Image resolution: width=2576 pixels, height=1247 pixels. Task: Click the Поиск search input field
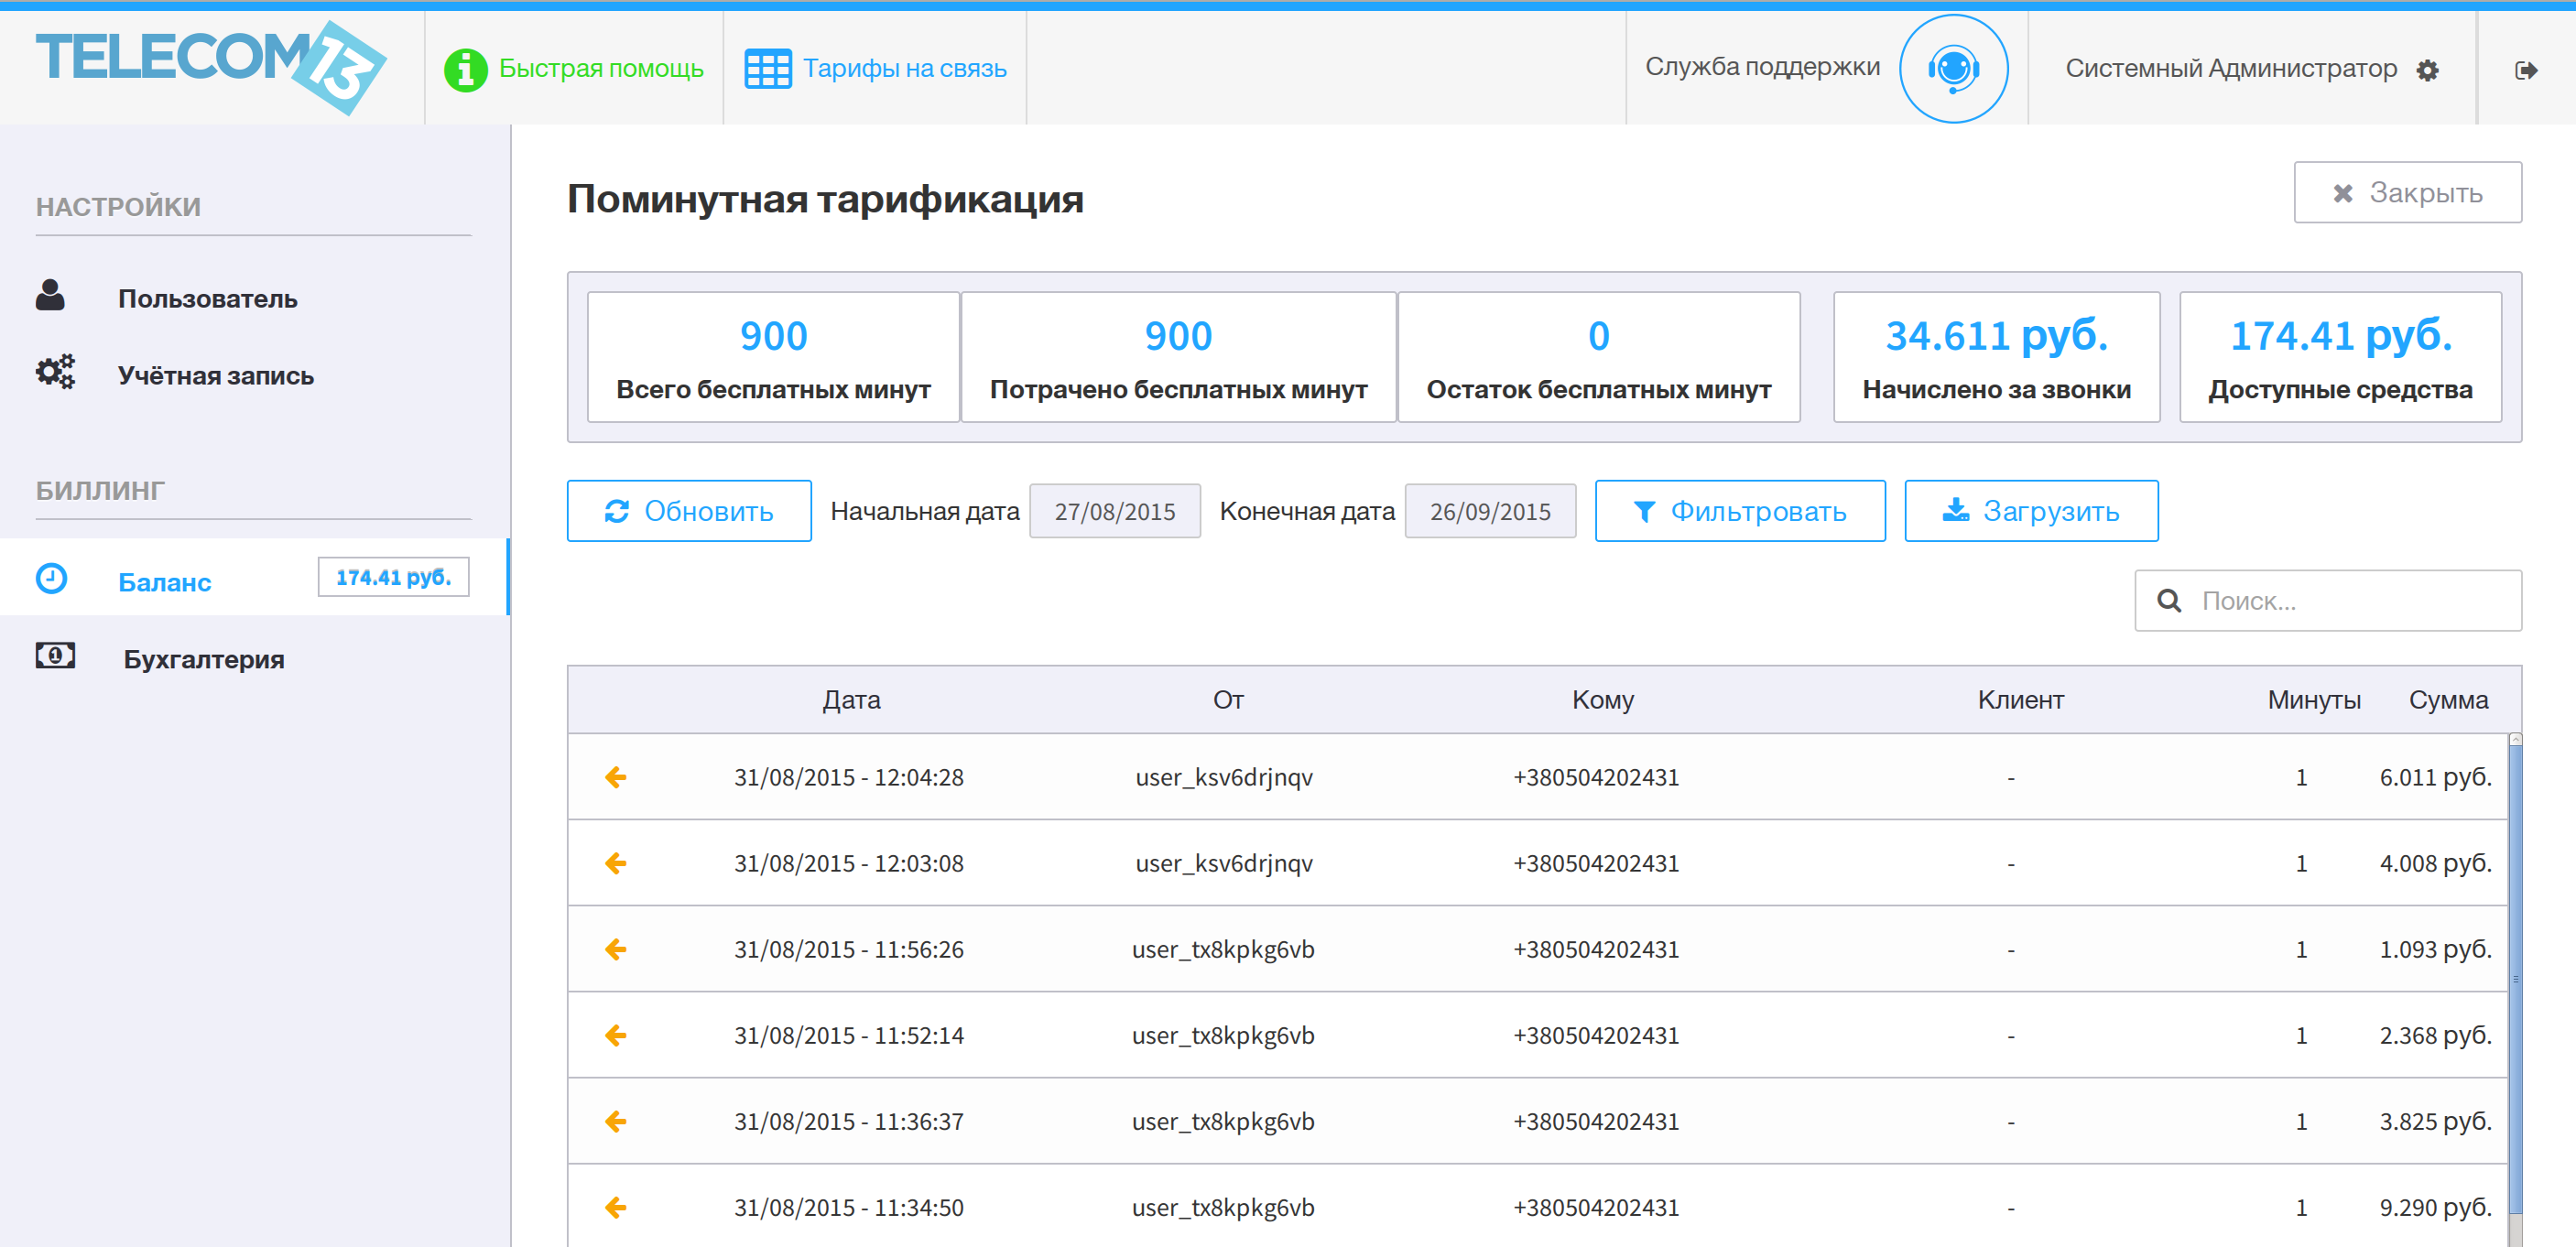(2328, 601)
